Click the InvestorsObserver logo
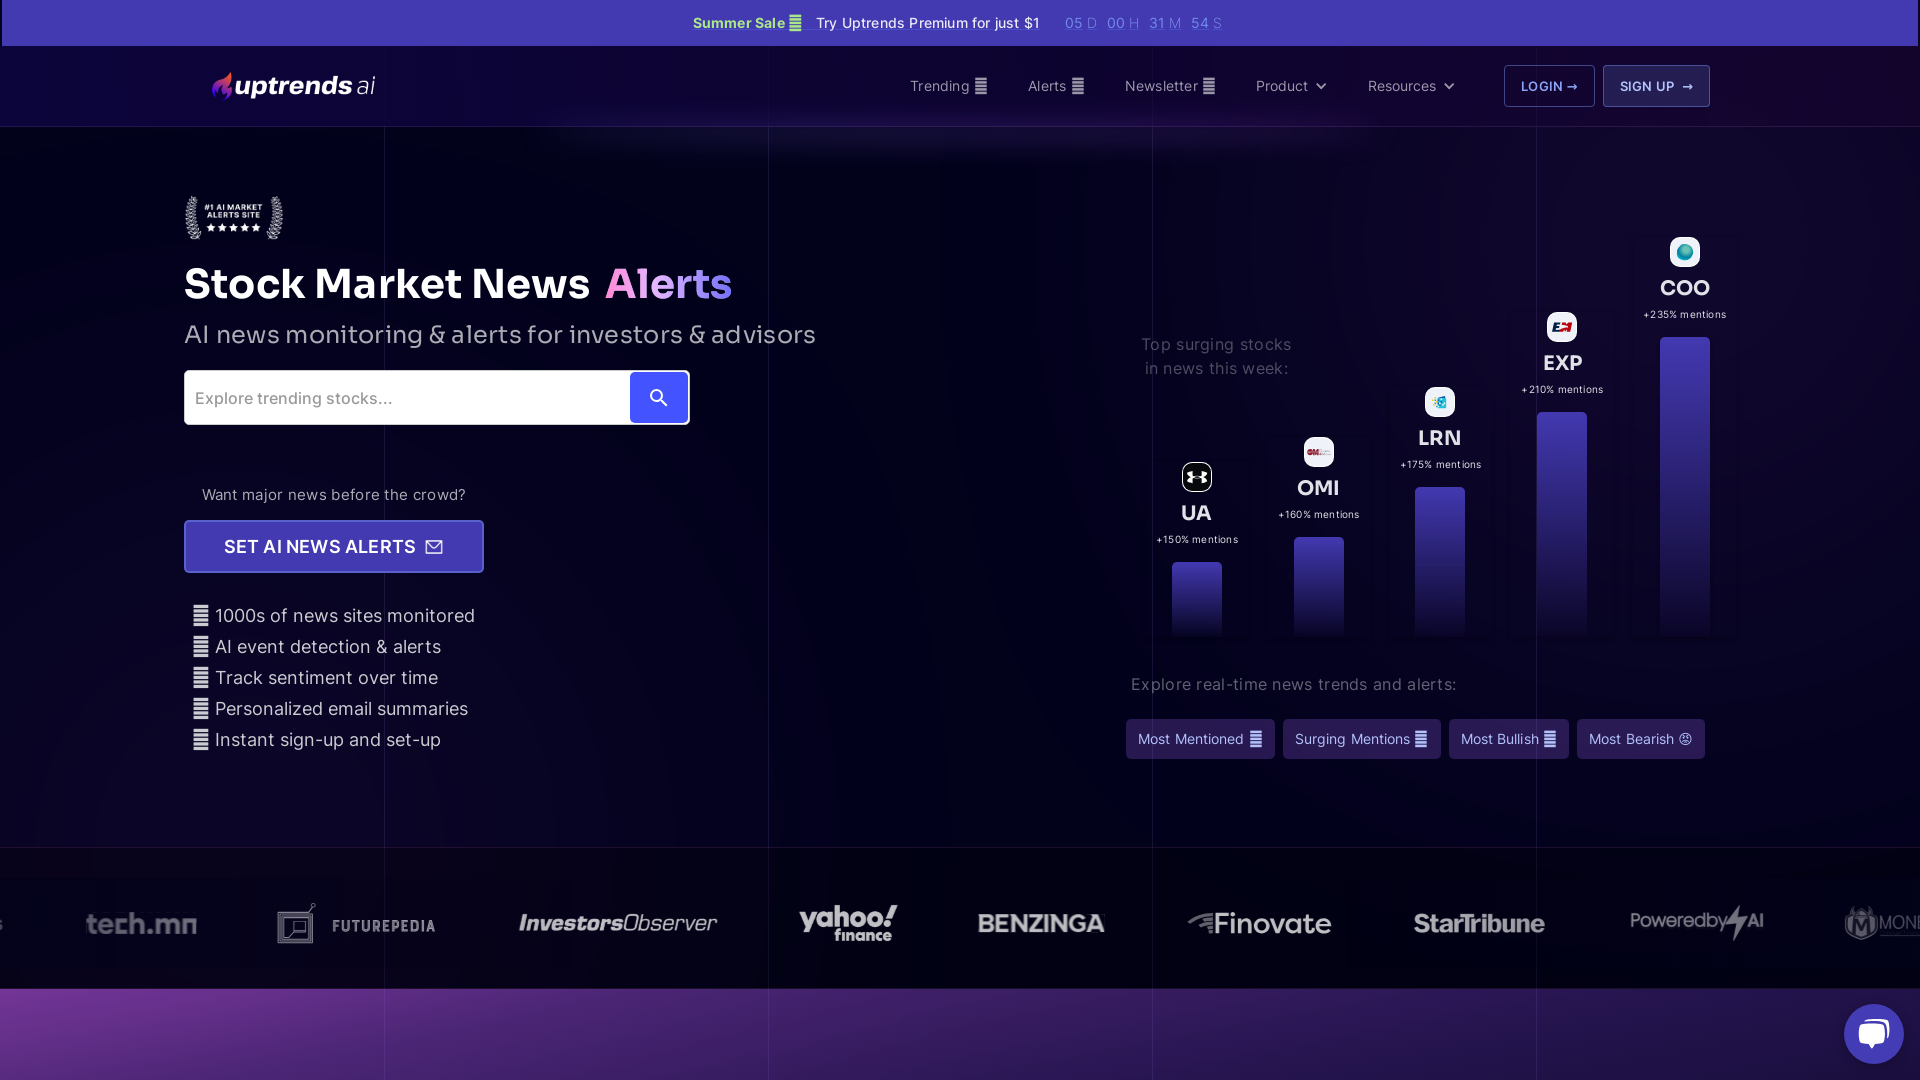The image size is (1920, 1080). pyautogui.click(x=618, y=923)
